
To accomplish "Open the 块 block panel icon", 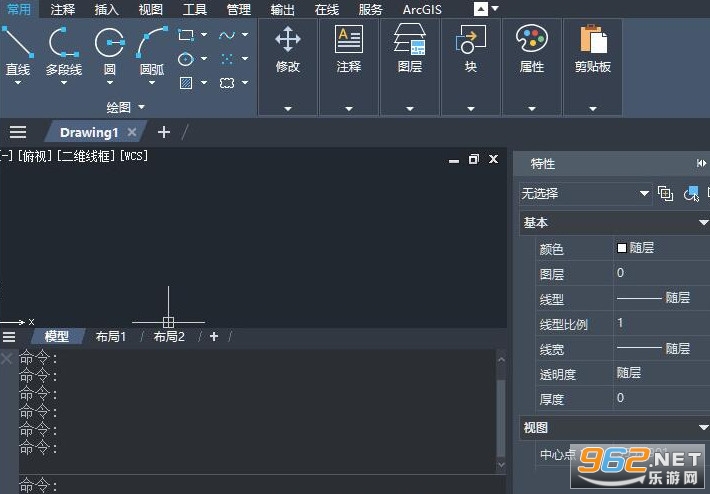I will [x=471, y=39].
